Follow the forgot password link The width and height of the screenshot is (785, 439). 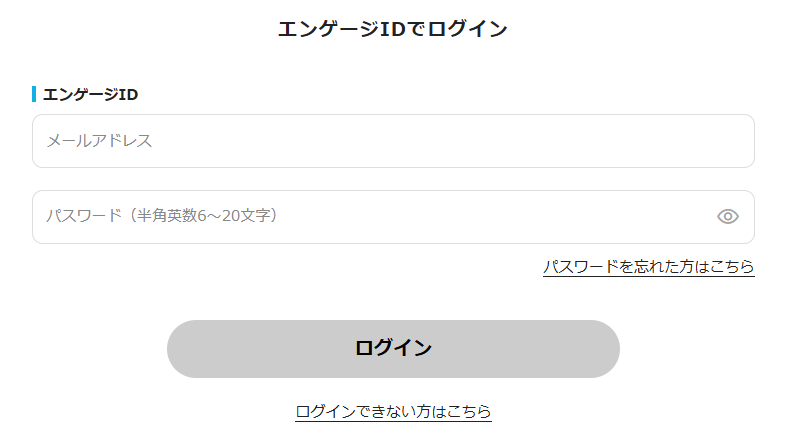pyautogui.click(x=648, y=266)
